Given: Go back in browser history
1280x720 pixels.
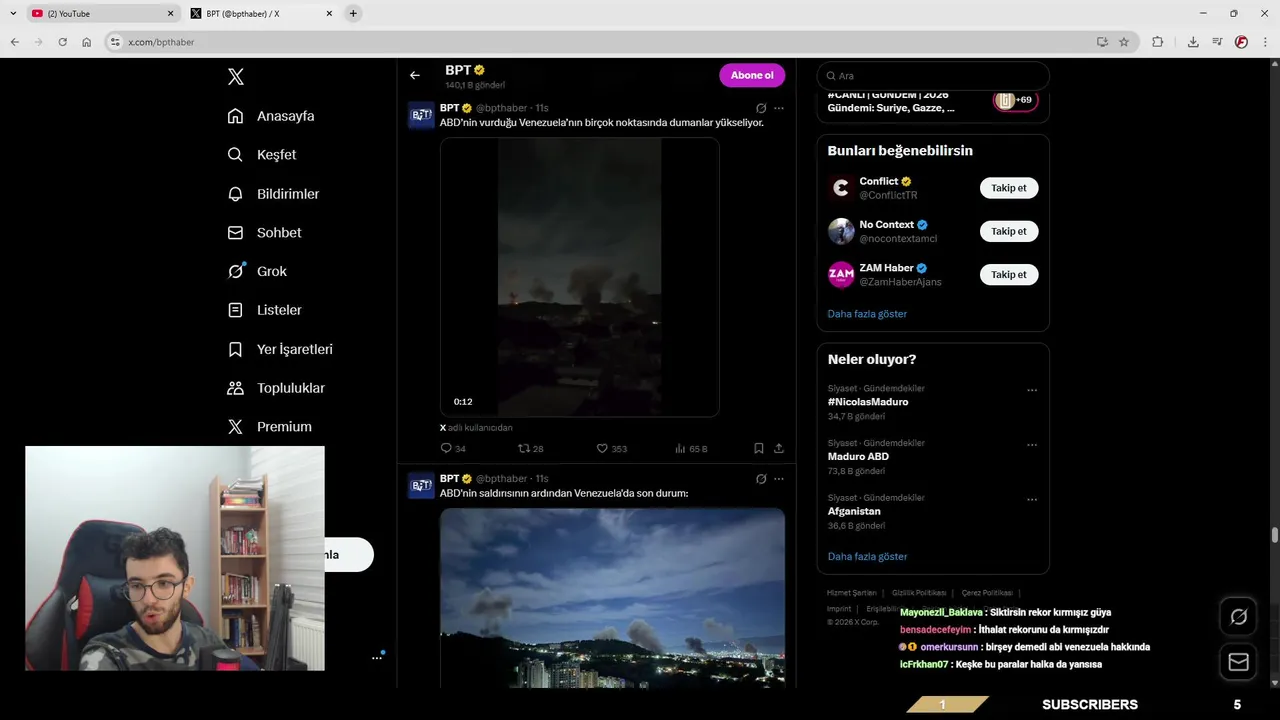Looking at the screenshot, I should coord(14,42).
